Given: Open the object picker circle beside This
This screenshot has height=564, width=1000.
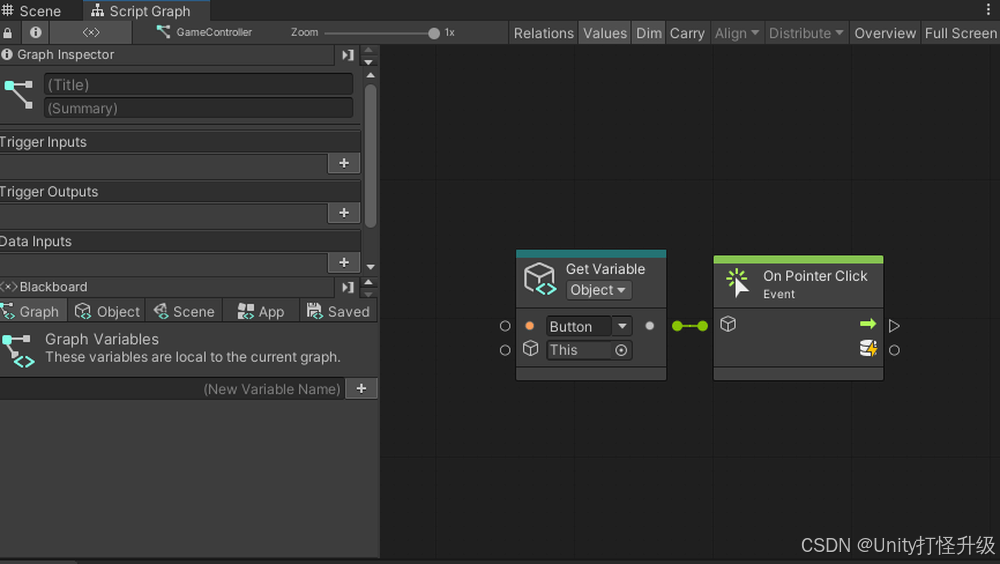Looking at the screenshot, I should pos(621,350).
